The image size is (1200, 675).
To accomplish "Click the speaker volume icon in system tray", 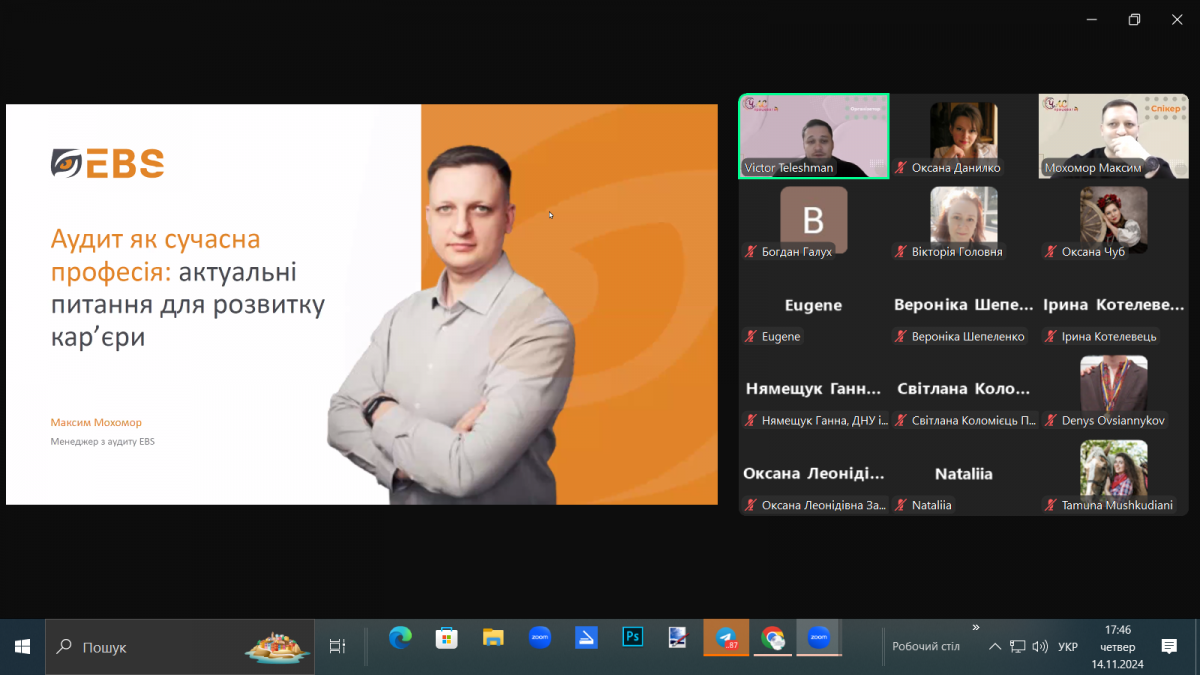I will 1040,647.
